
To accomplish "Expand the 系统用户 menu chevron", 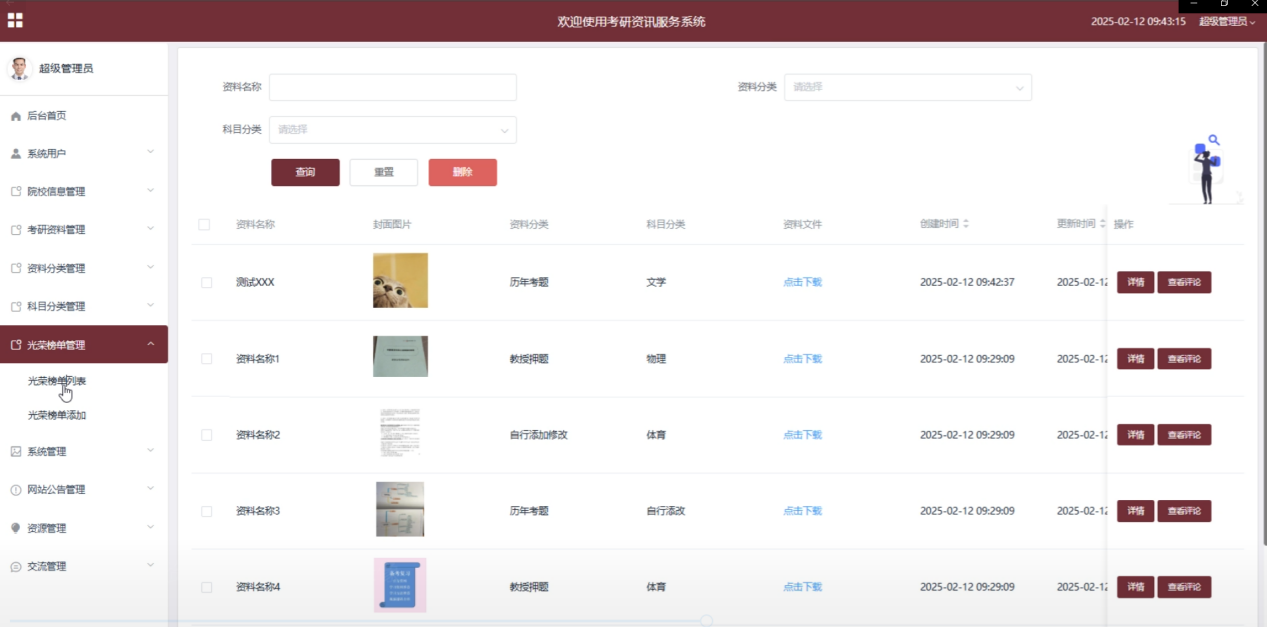I will (150, 152).
